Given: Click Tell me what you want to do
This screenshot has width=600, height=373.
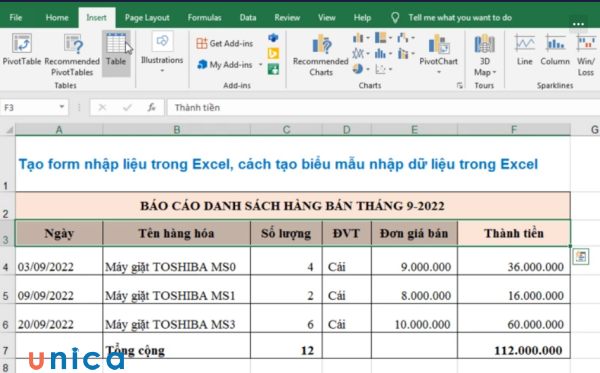Looking at the screenshot, I should (x=460, y=18).
